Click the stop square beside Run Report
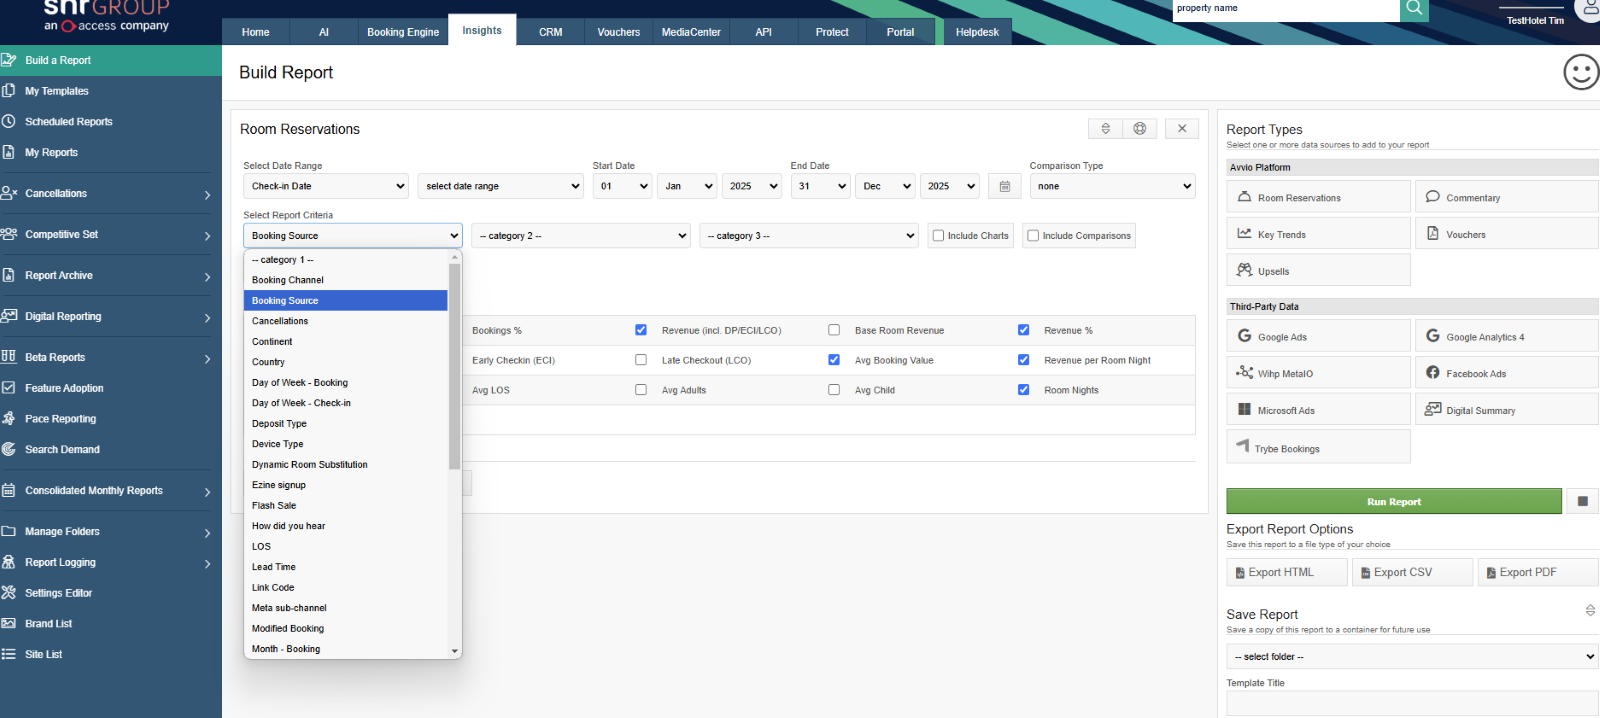 pos(1582,501)
